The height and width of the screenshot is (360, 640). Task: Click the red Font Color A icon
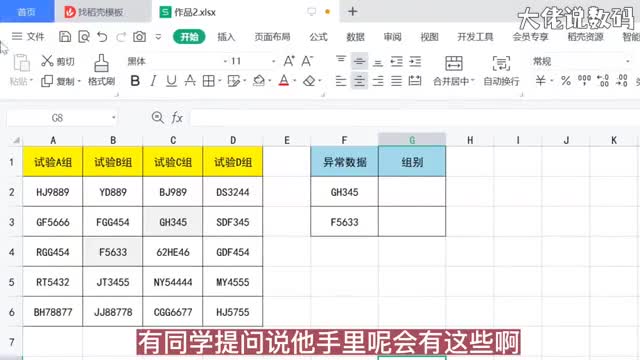coord(284,80)
